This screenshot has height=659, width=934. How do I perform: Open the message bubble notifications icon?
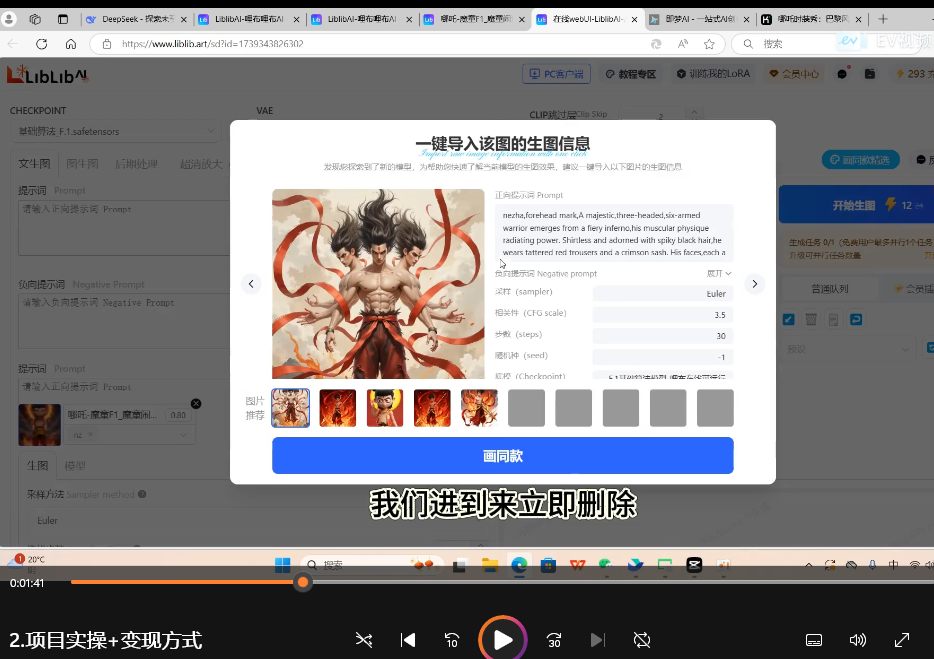(842, 74)
